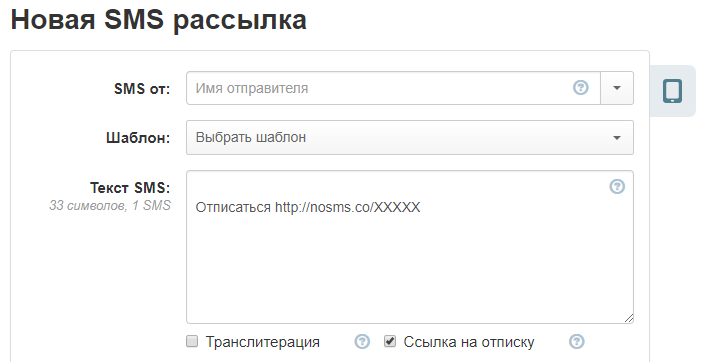The image size is (712, 362).
Task: Click the Текст SMS: field label
Action: [x=130, y=188]
